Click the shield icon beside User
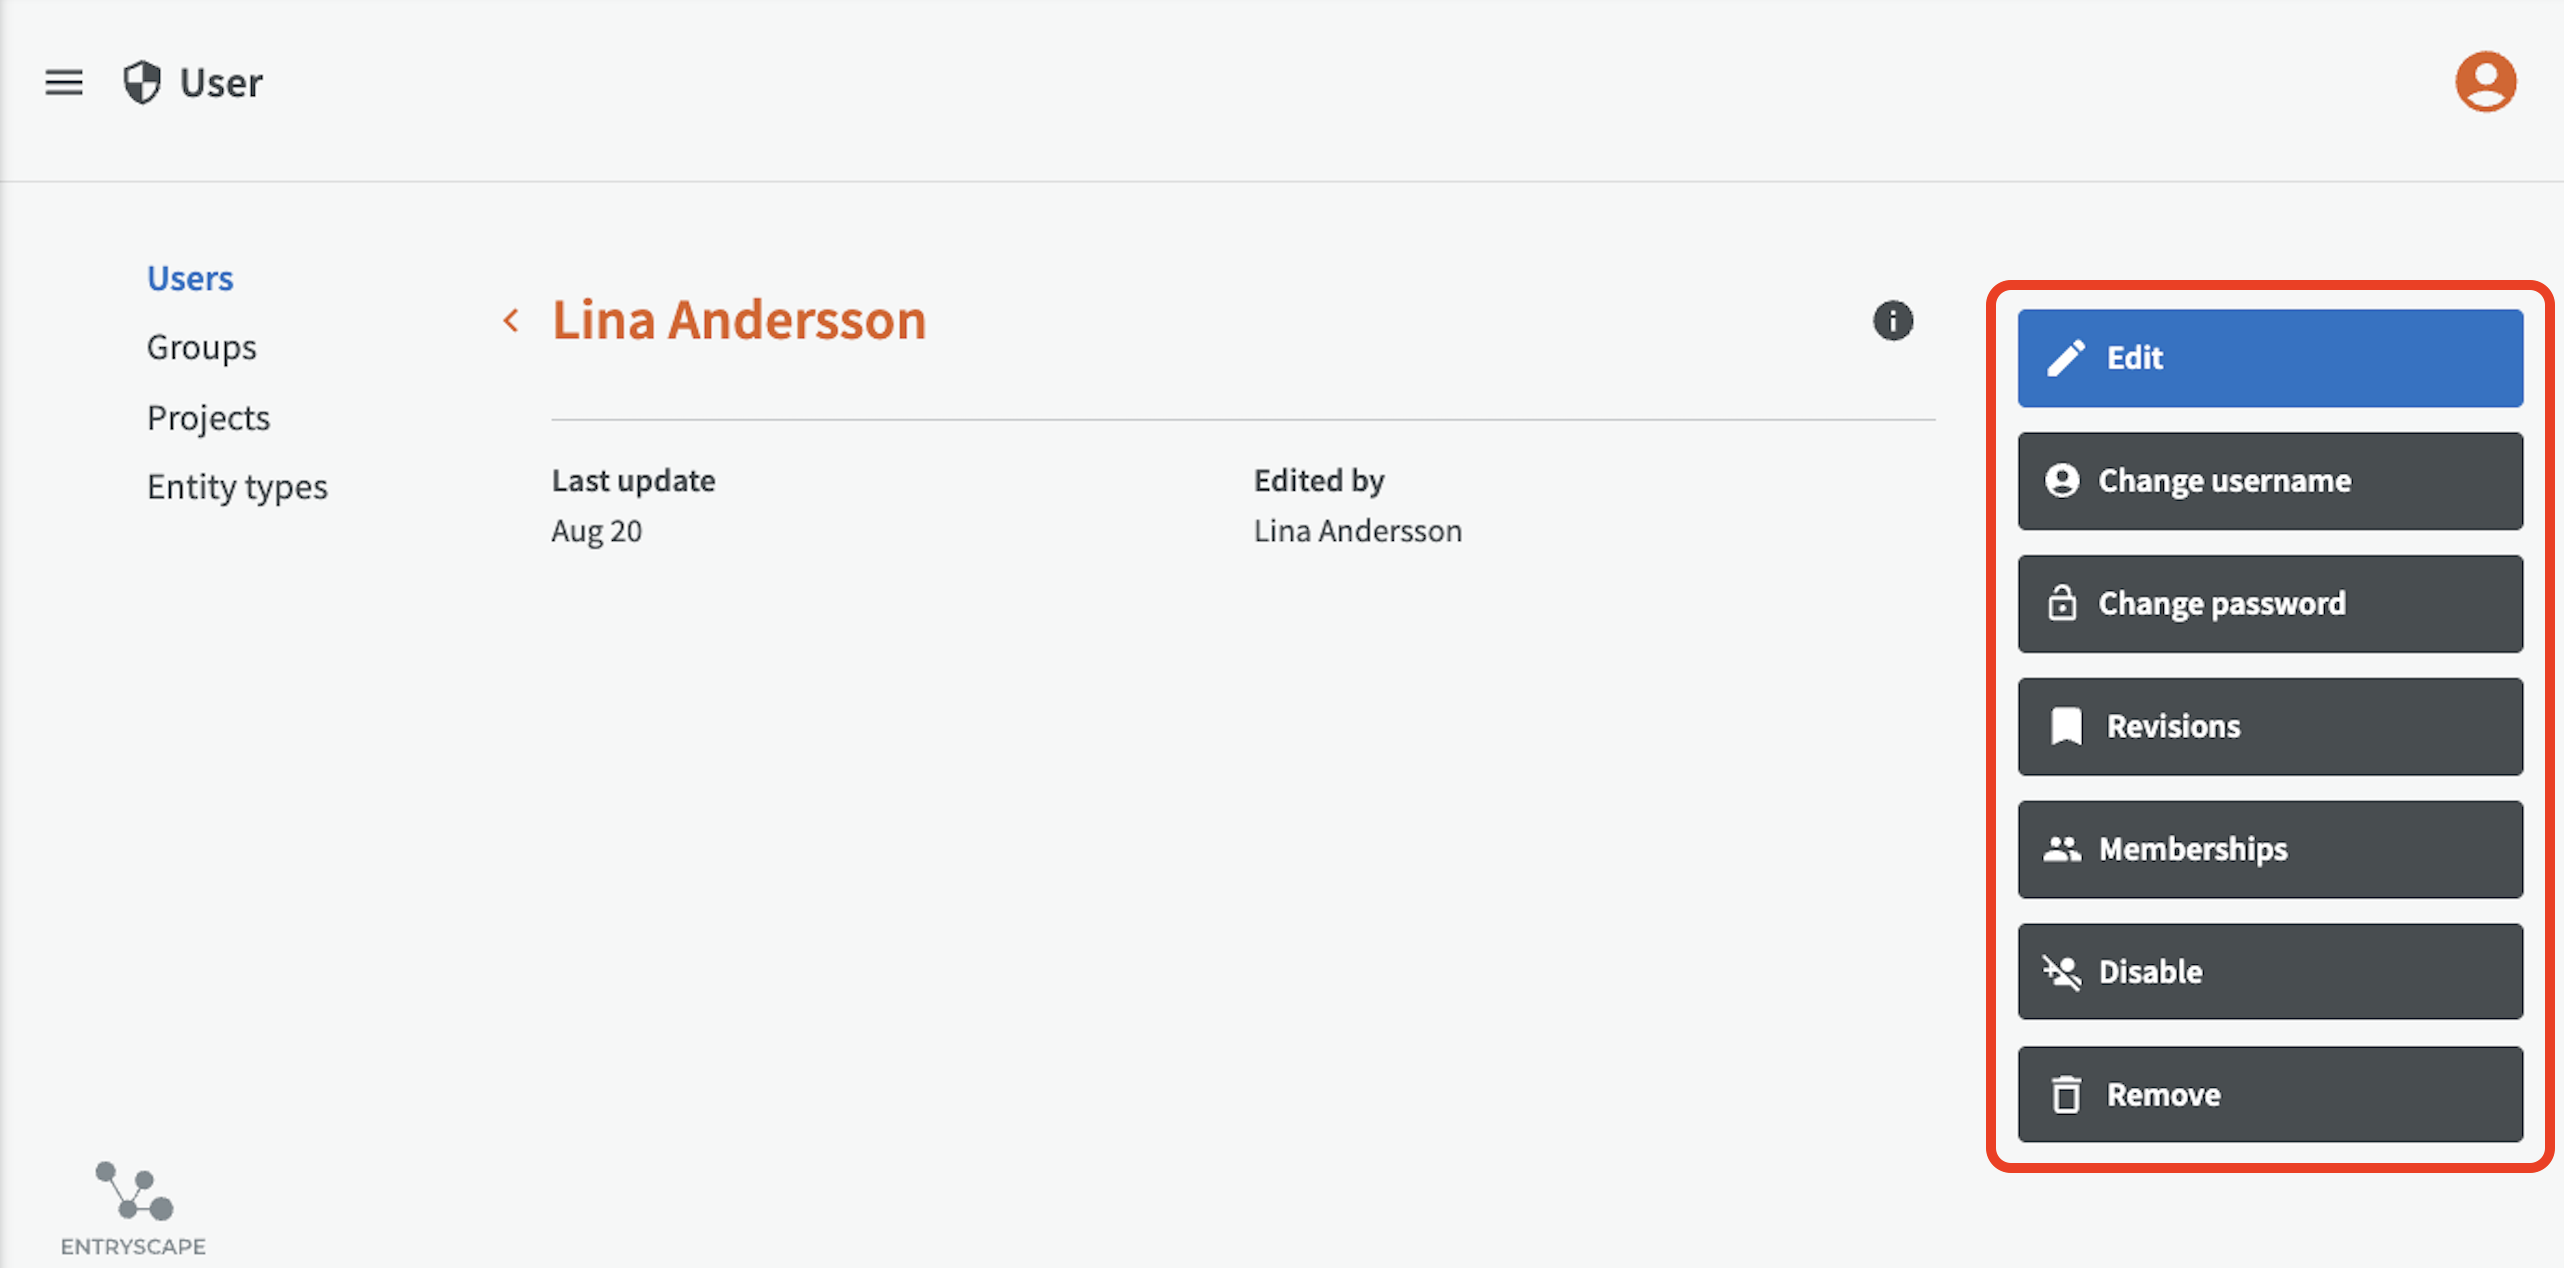Image resolution: width=2564 pixels, height=1268 pixels. point(142,82)
